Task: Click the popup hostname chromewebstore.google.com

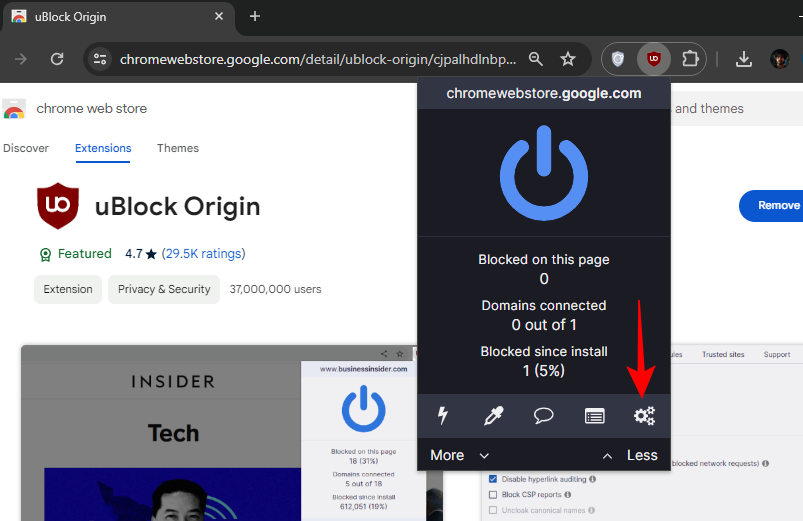Action: tap(544, 93)
